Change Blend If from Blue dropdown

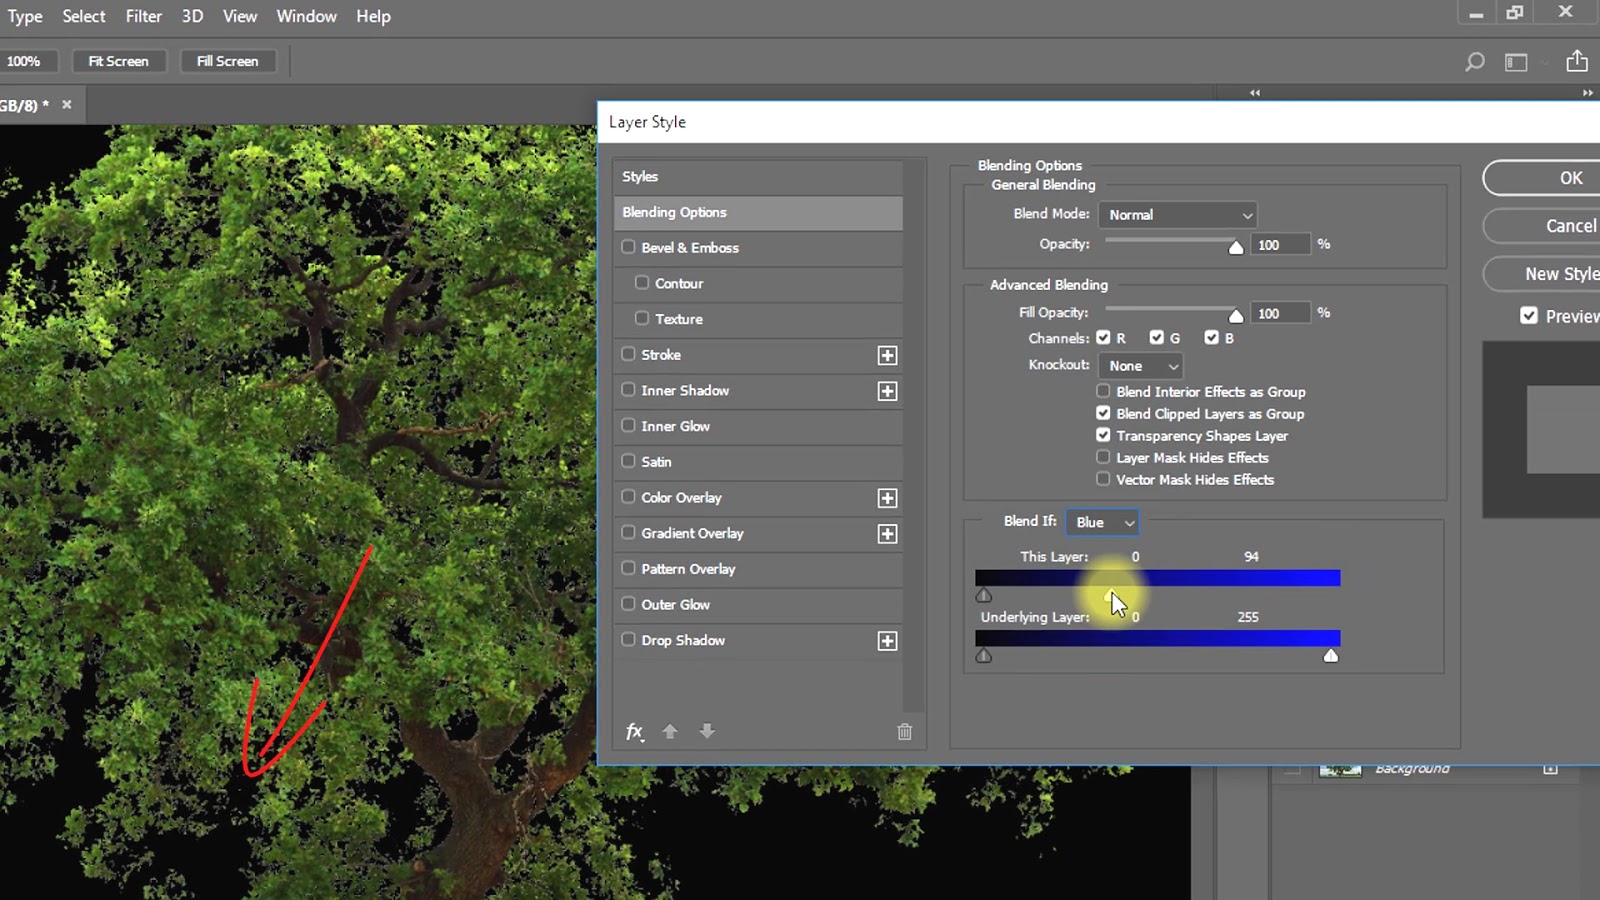[x=1102, y=521]
